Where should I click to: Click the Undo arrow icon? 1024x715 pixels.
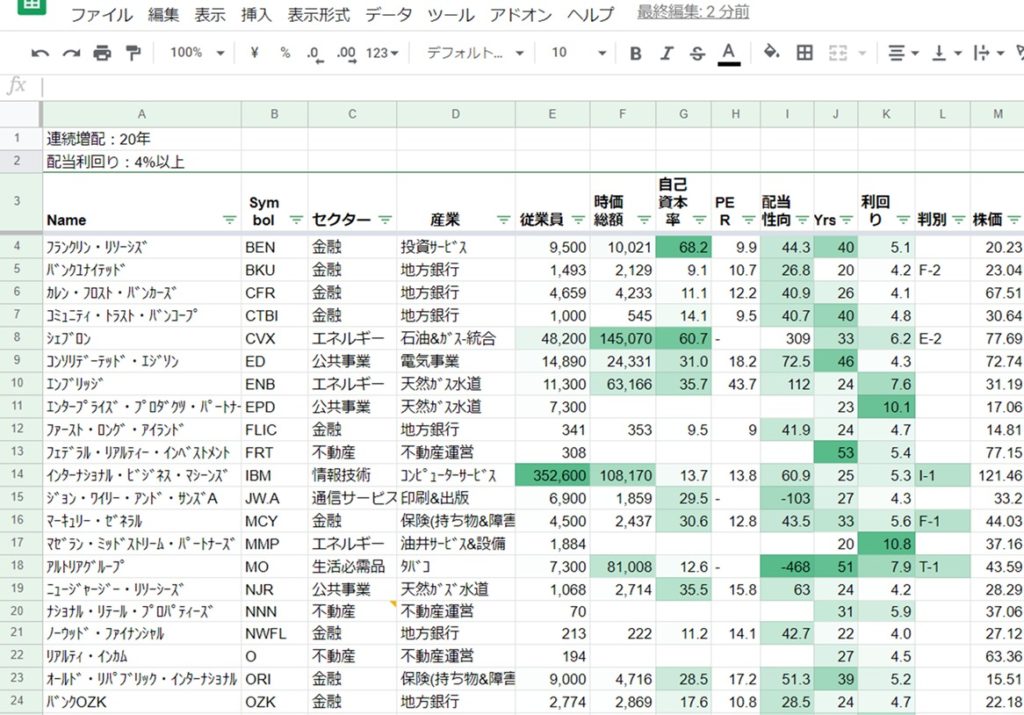[x=40, y=54]
